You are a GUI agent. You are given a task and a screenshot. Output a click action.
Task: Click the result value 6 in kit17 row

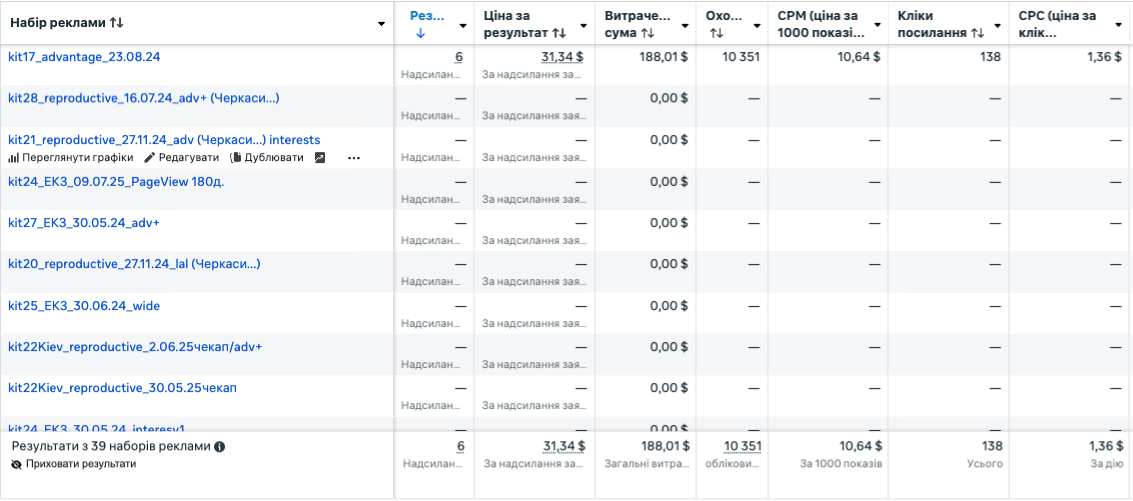click(x=460, y=57)
